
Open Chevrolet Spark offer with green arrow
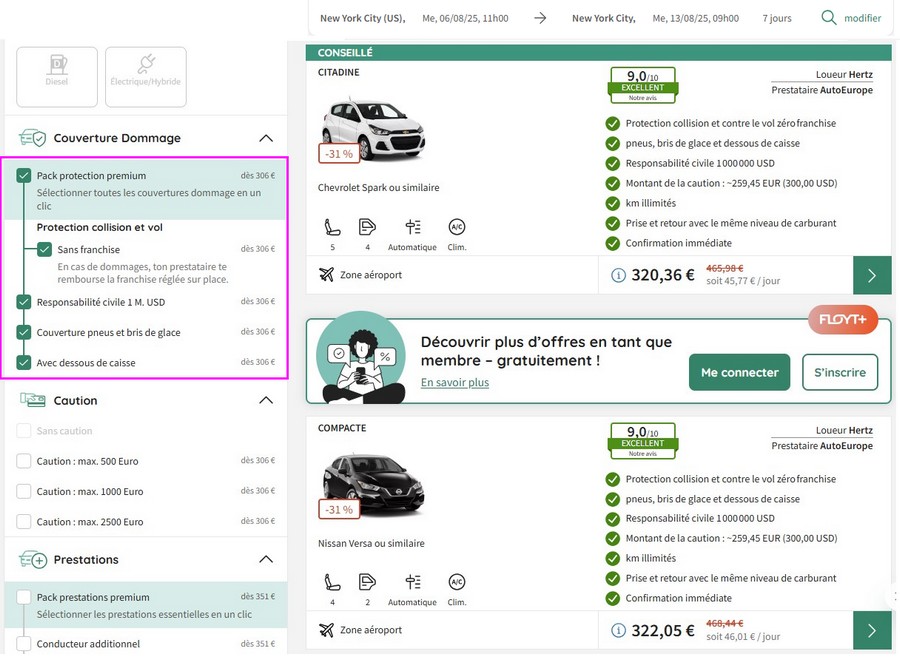(871, 275)
